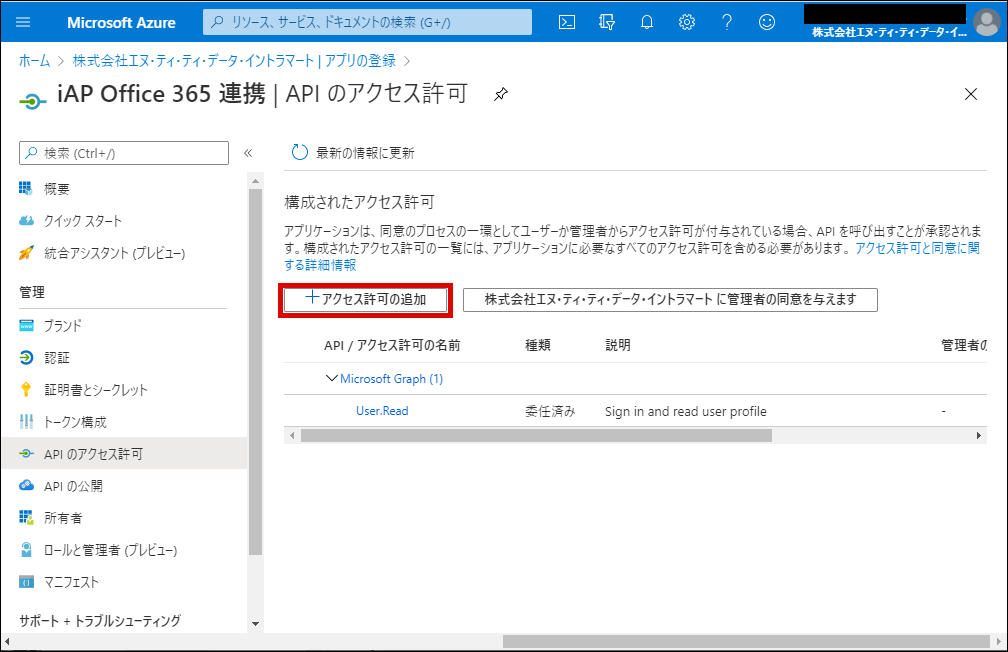
Task: Collapse the Microsoft Graph (1) group chevron
Action: point(332,378)
